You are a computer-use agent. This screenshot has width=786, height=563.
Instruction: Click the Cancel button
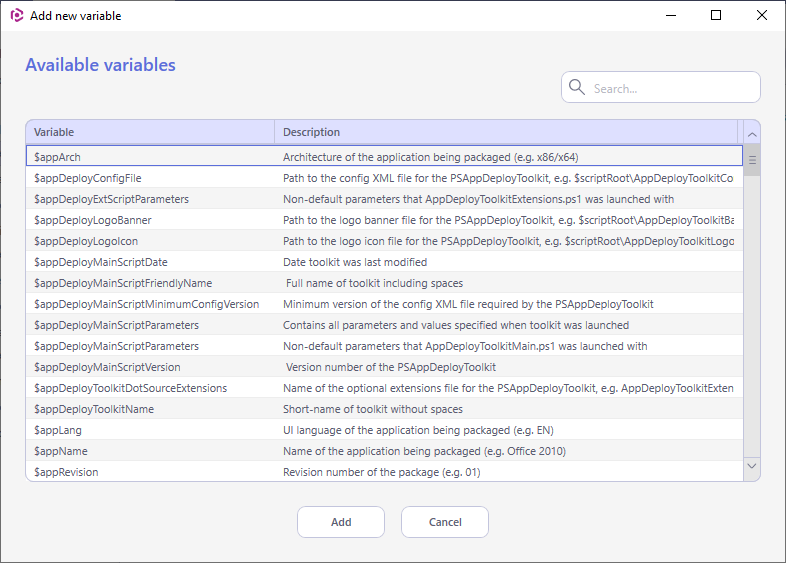[x=445, y=522]
